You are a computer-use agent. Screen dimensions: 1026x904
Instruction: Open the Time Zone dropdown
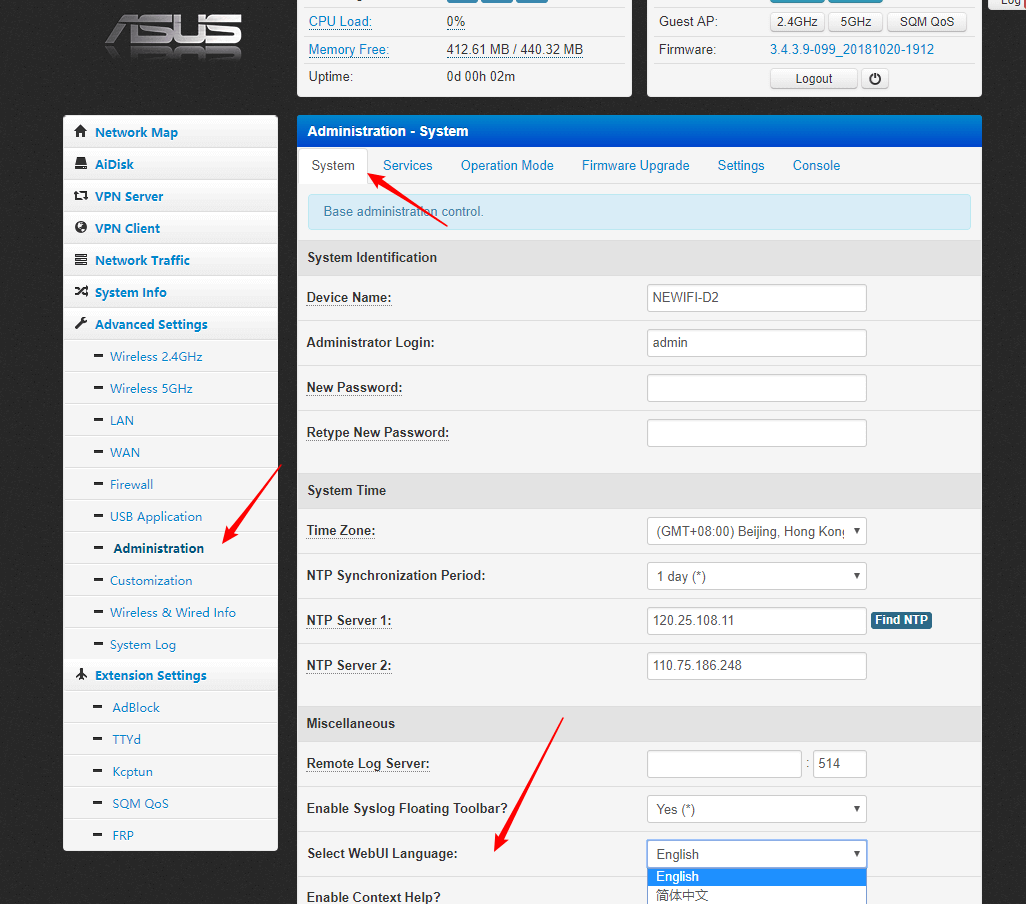pyautogui.click(x=756, y=531)
